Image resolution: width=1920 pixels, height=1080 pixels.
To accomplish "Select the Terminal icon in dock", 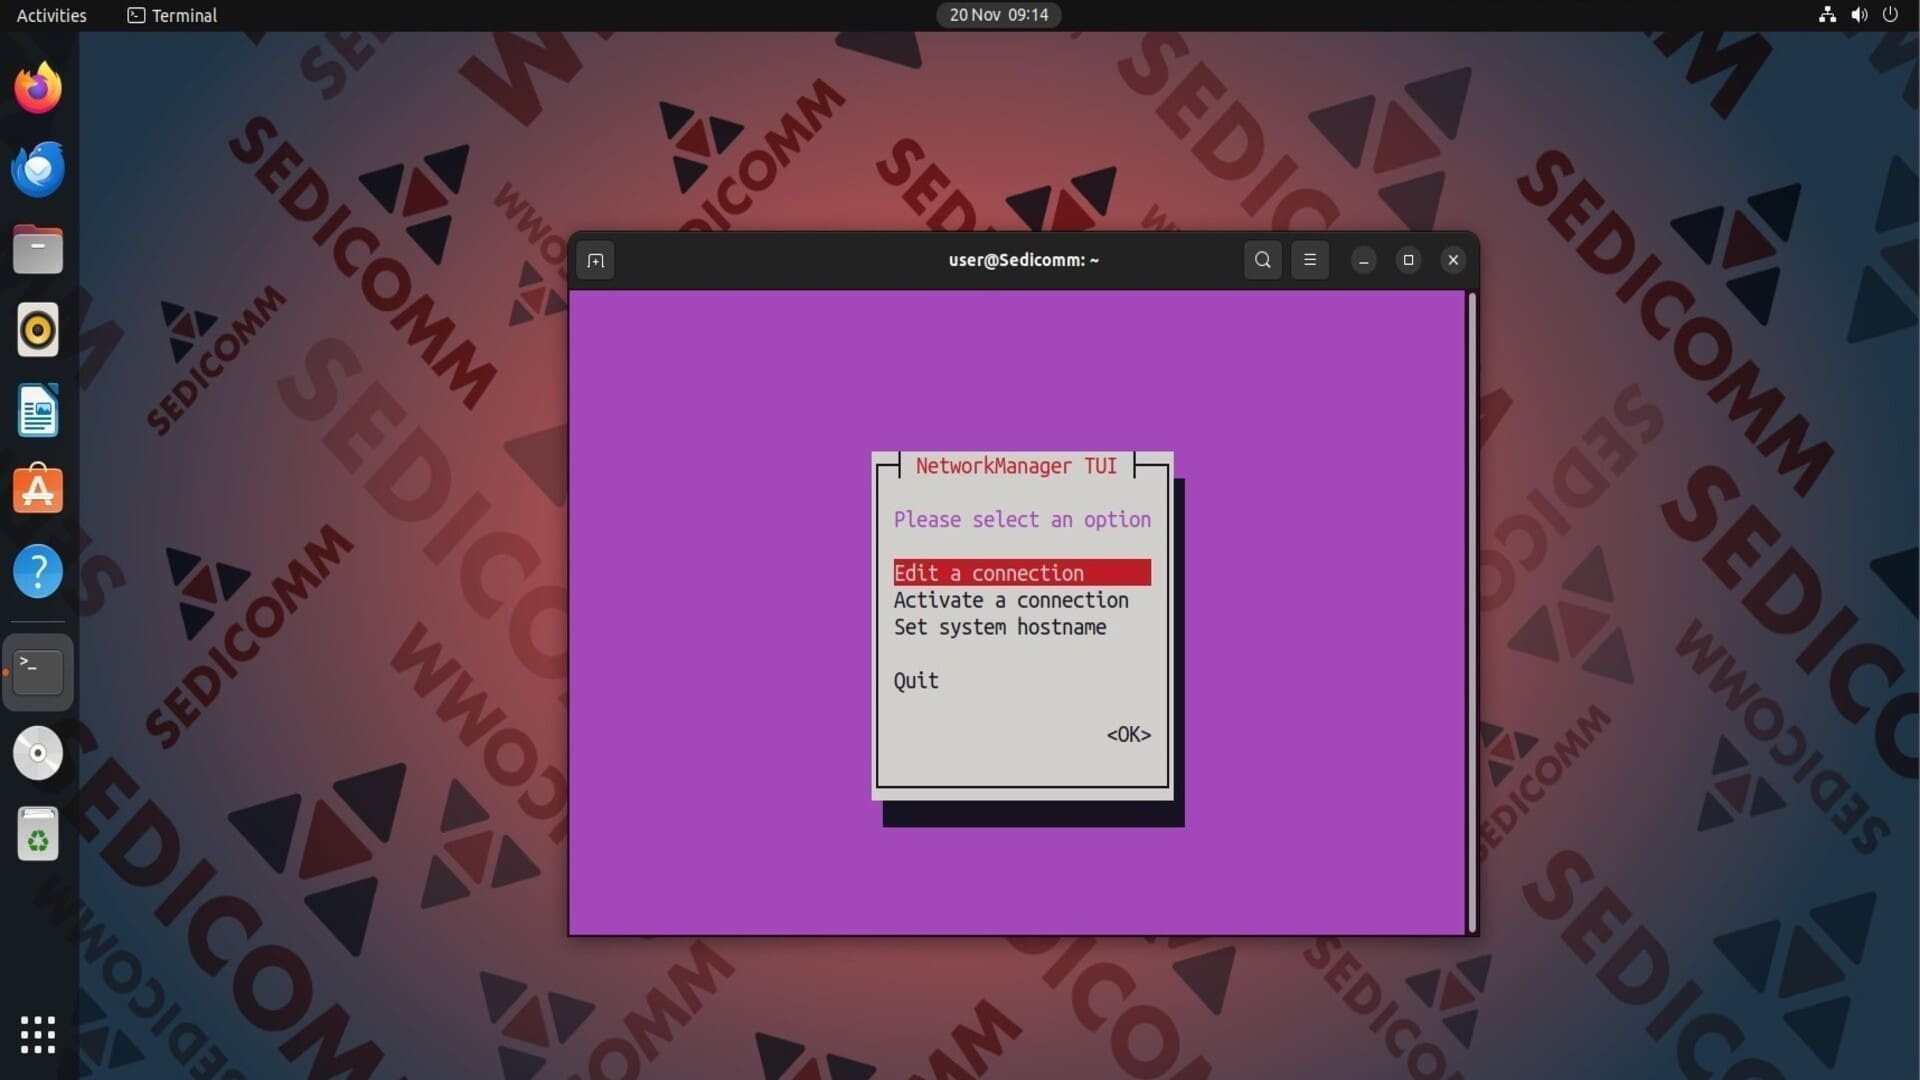I will pyautogui.click(x=38, y=672).
